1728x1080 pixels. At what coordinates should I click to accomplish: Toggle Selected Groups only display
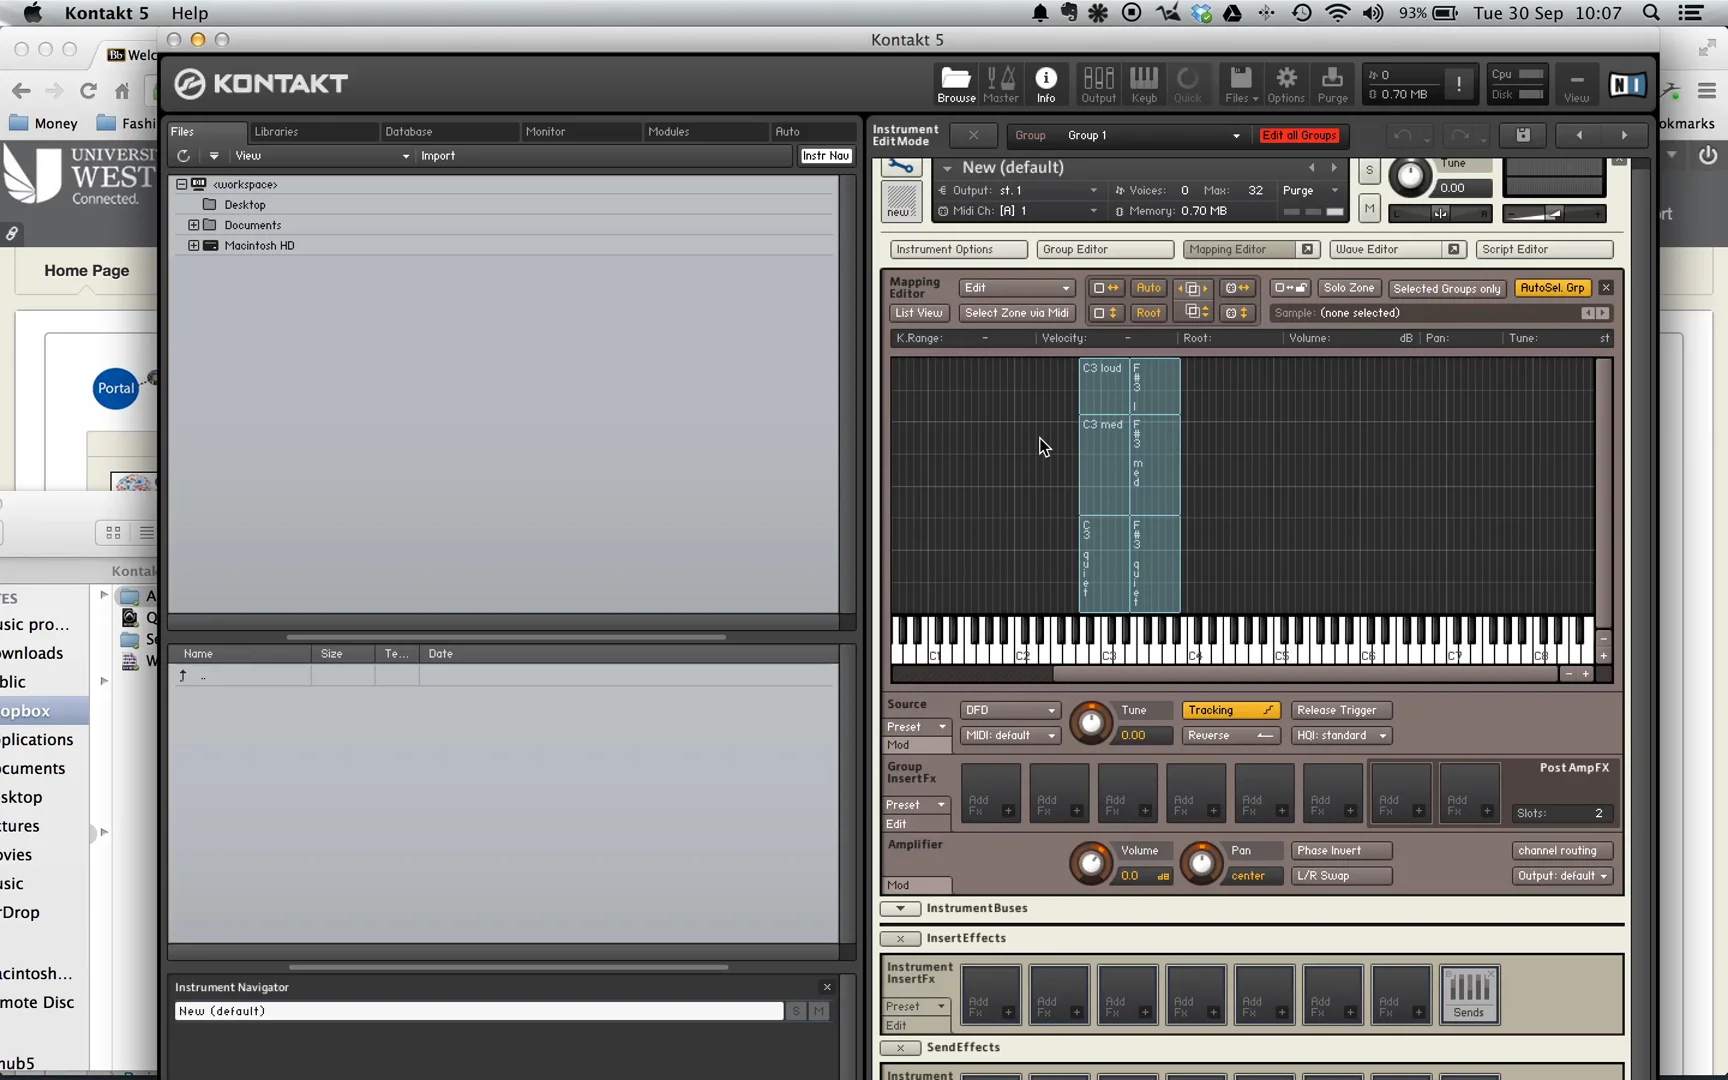(x=1447, y=288)
